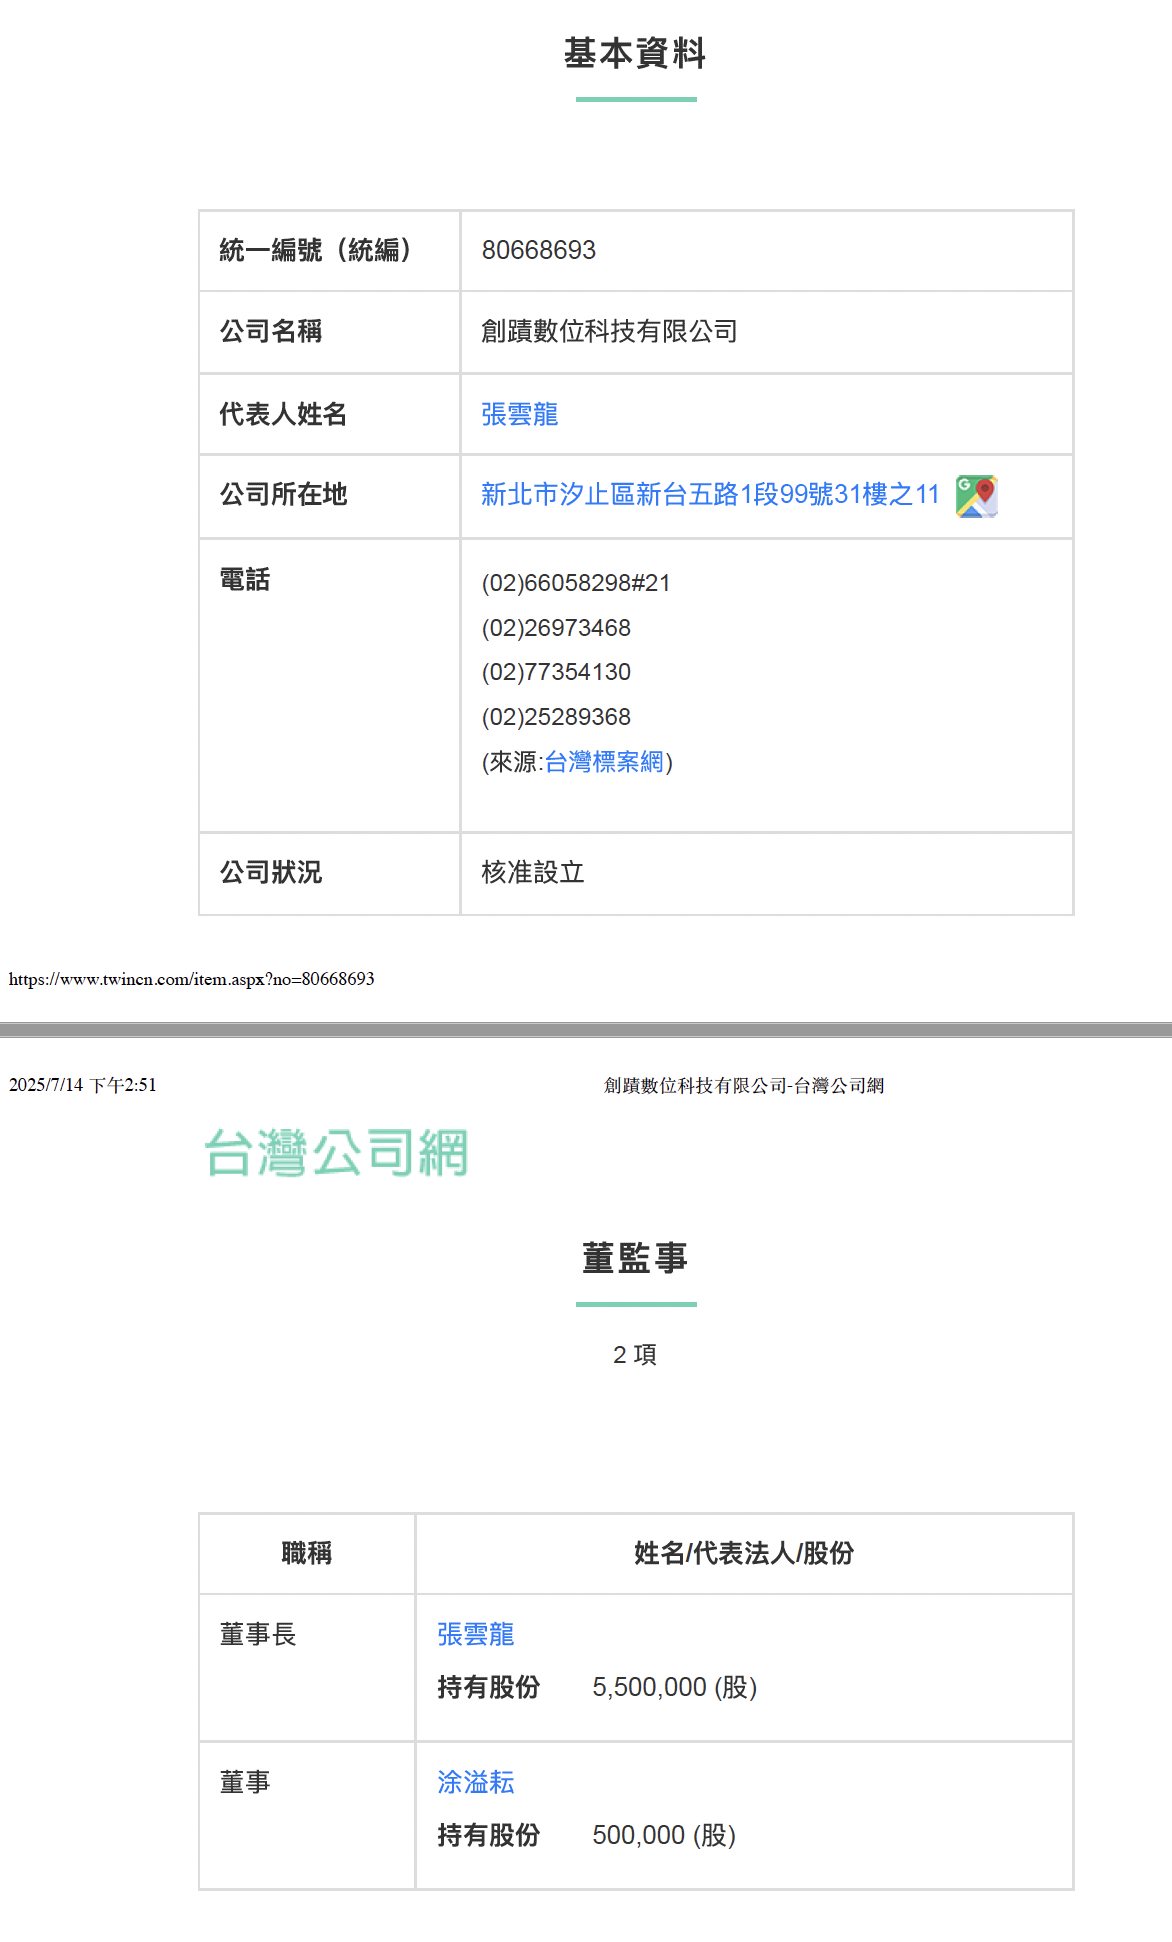This screenshot has height=1942, width=1172.
Task: Click representative name link 張雲龍 in basic info
Action: [x=520, y=414]
